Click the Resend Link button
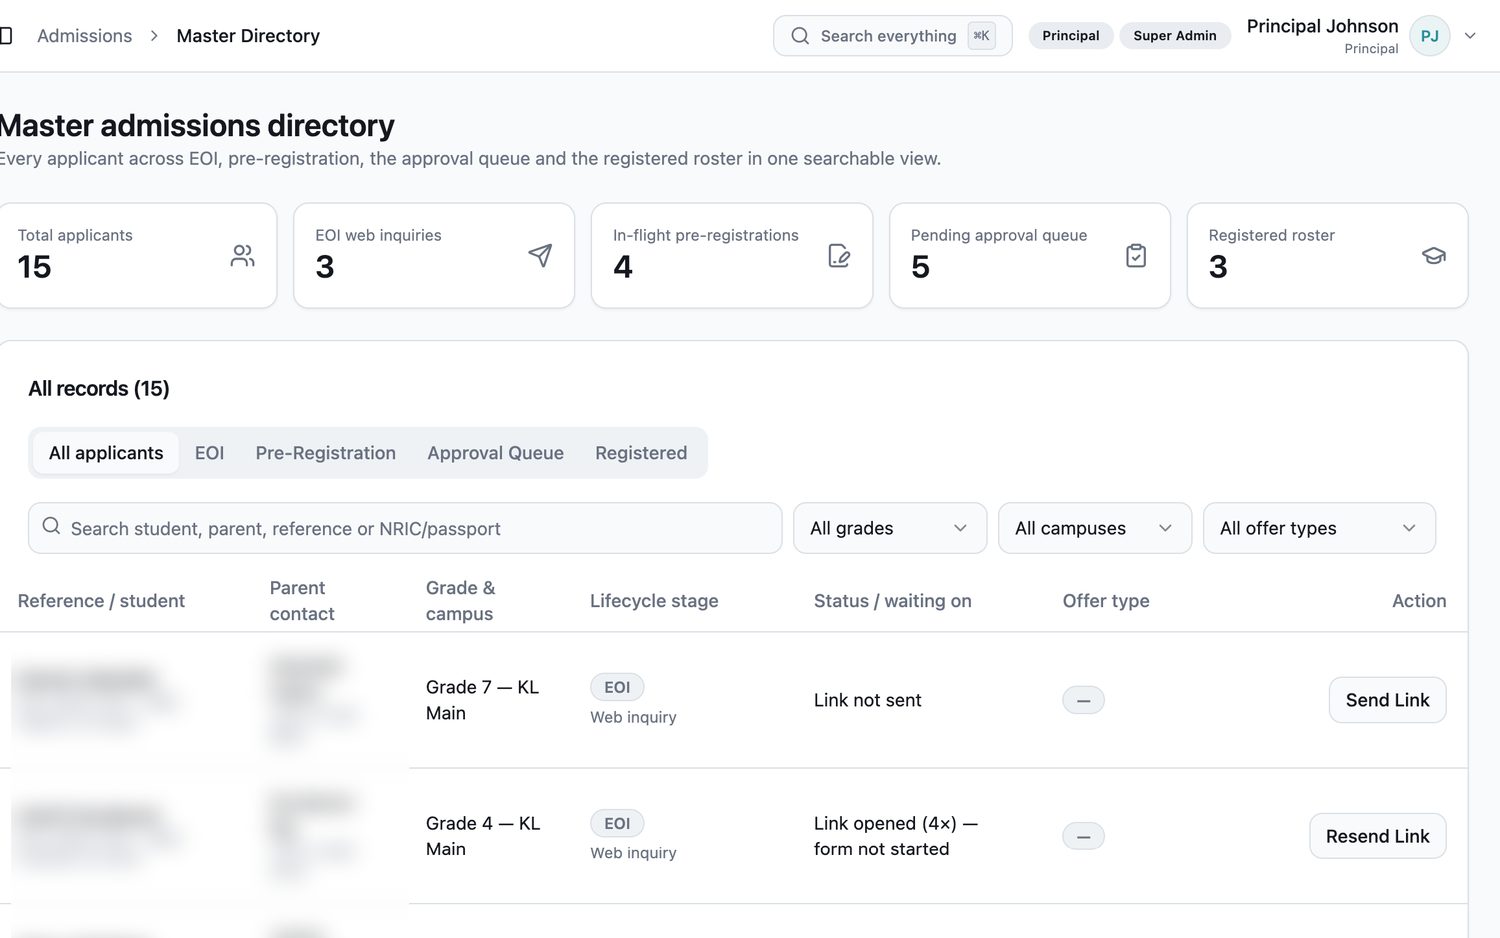The height and width of the screenshot is (938, 1500). click(x=1377, y=836)
